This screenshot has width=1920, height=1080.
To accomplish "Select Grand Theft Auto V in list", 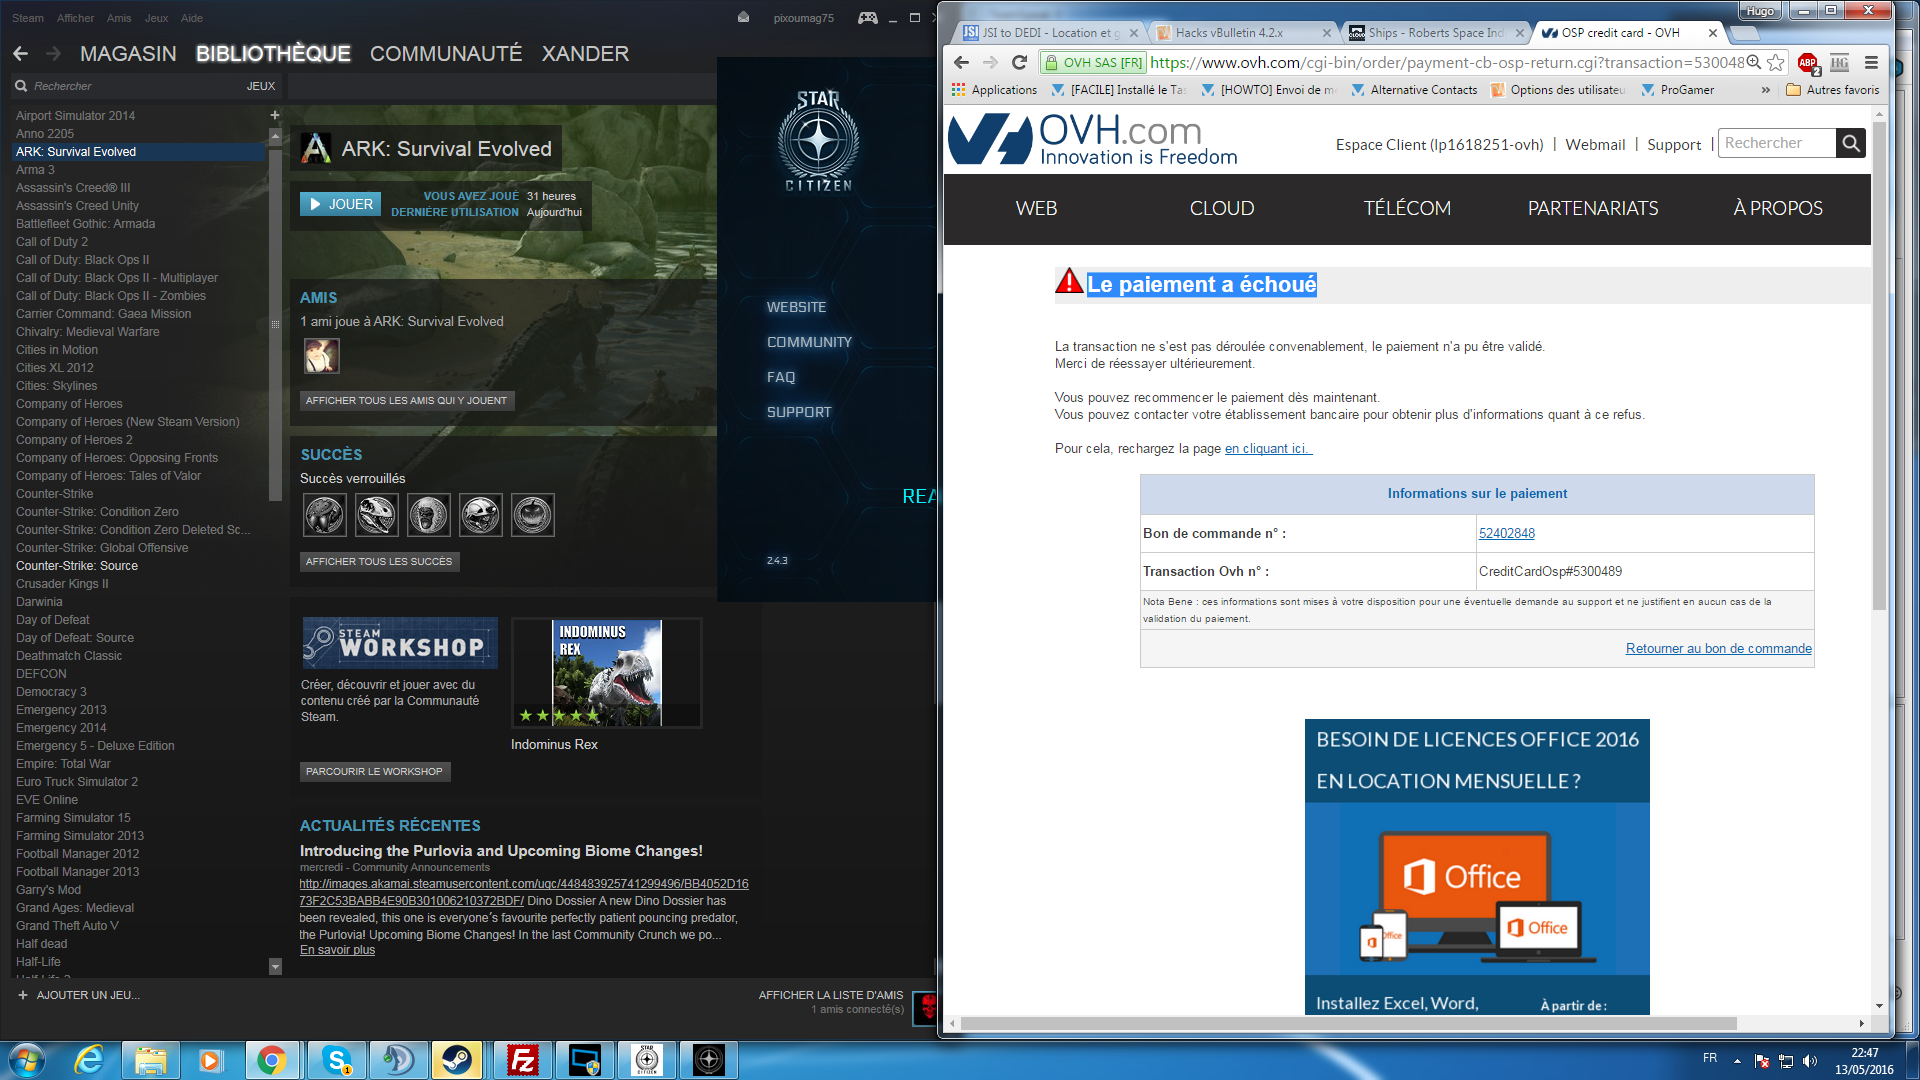I will 67,926.
